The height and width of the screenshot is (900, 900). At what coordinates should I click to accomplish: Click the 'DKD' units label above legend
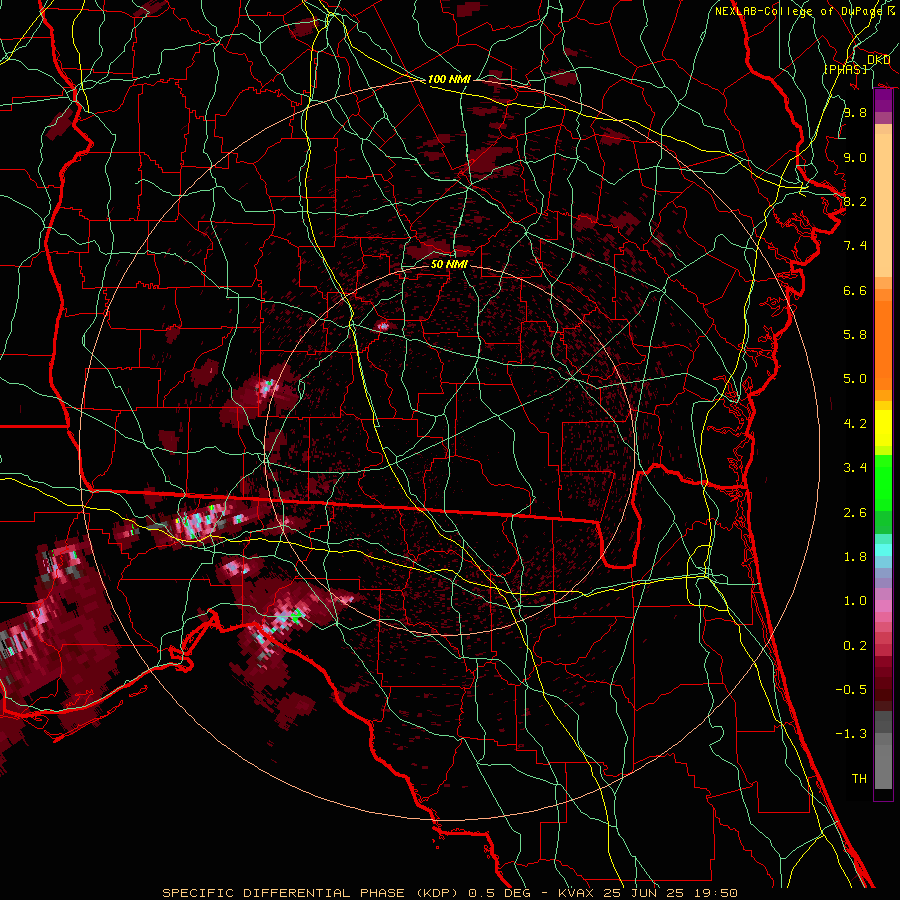coord(878,59)
